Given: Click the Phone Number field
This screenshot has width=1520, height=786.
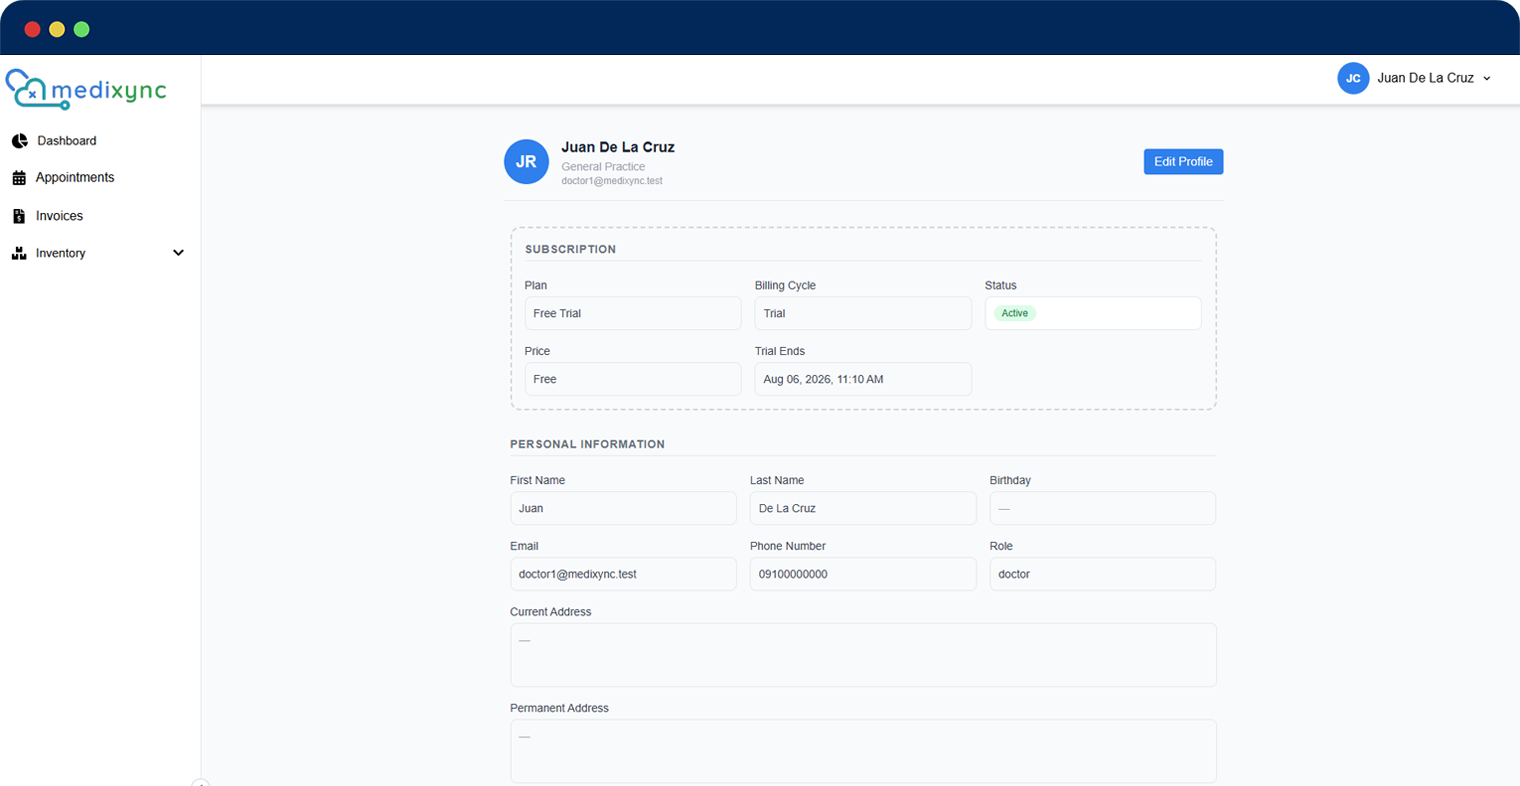Looking at the screenshot, I should [863, 574].
